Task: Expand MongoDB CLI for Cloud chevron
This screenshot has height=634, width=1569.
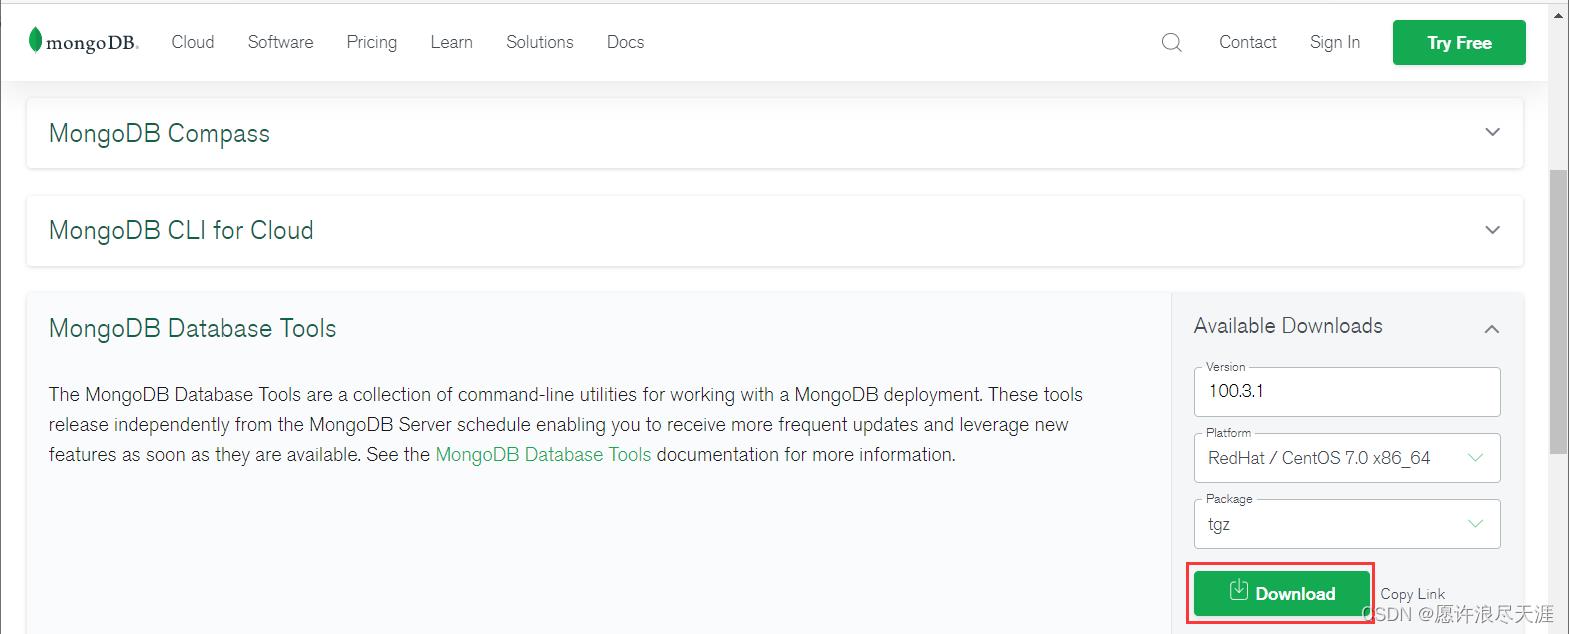Action: 1492,230
